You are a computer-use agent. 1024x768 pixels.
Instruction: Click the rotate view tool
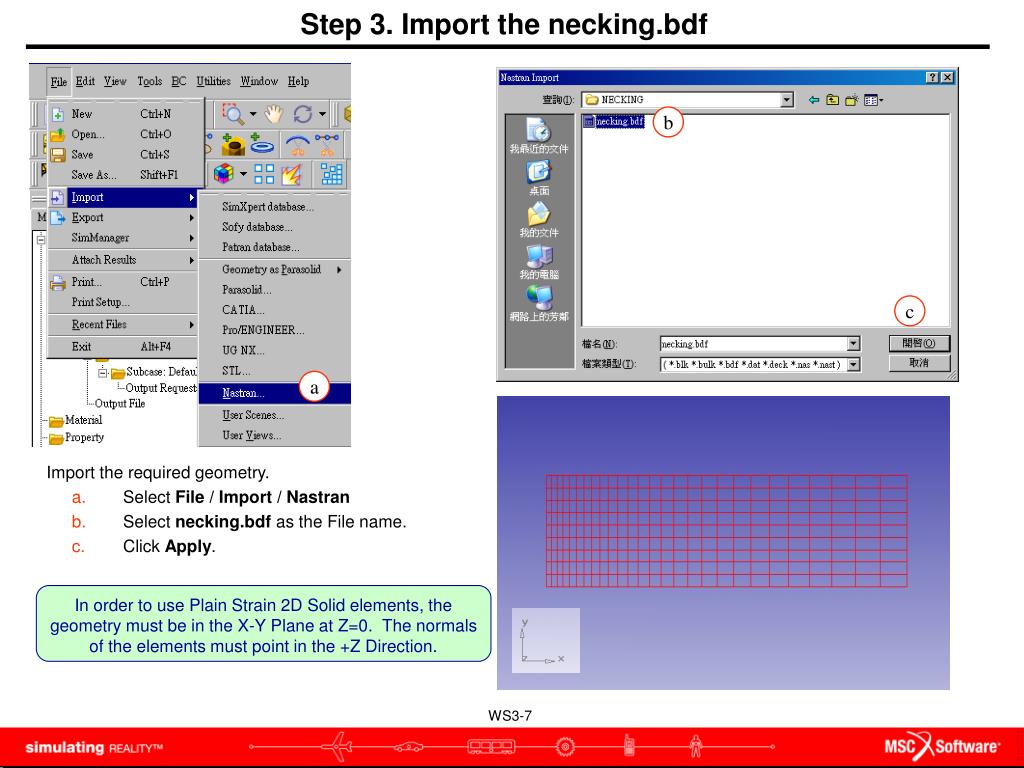tap(302, 114)
